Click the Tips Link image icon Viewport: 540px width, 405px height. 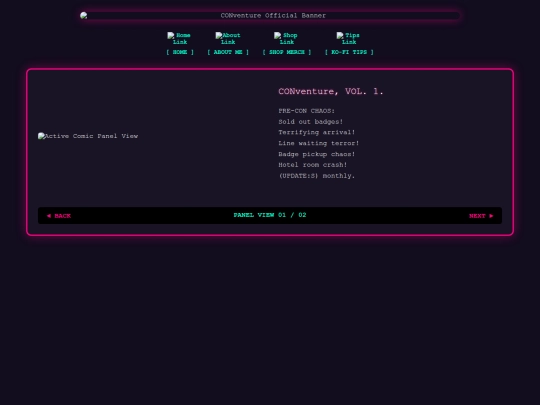point(349,39)
